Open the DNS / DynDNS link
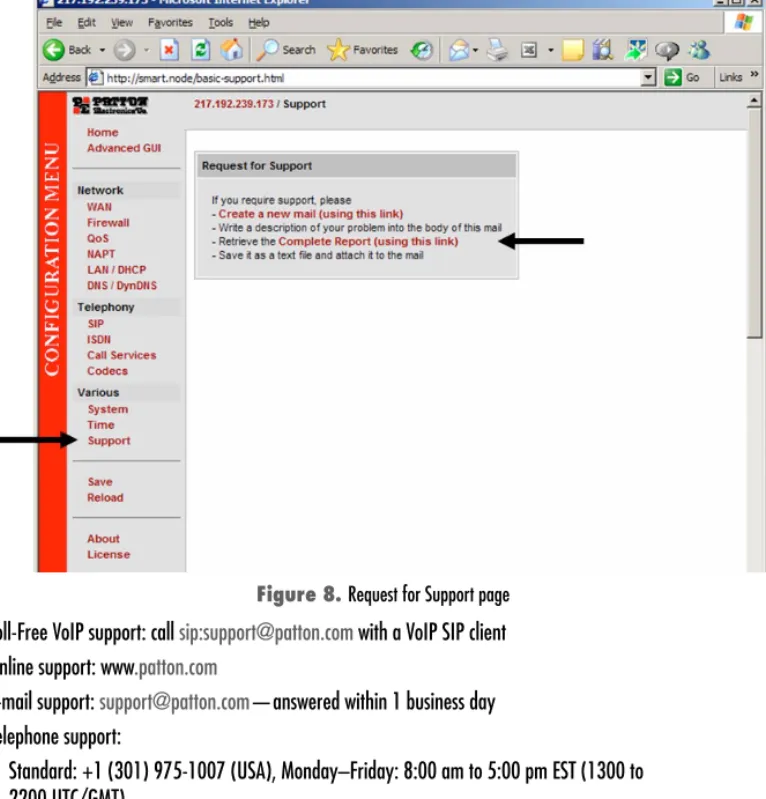 tap(122, 286)
